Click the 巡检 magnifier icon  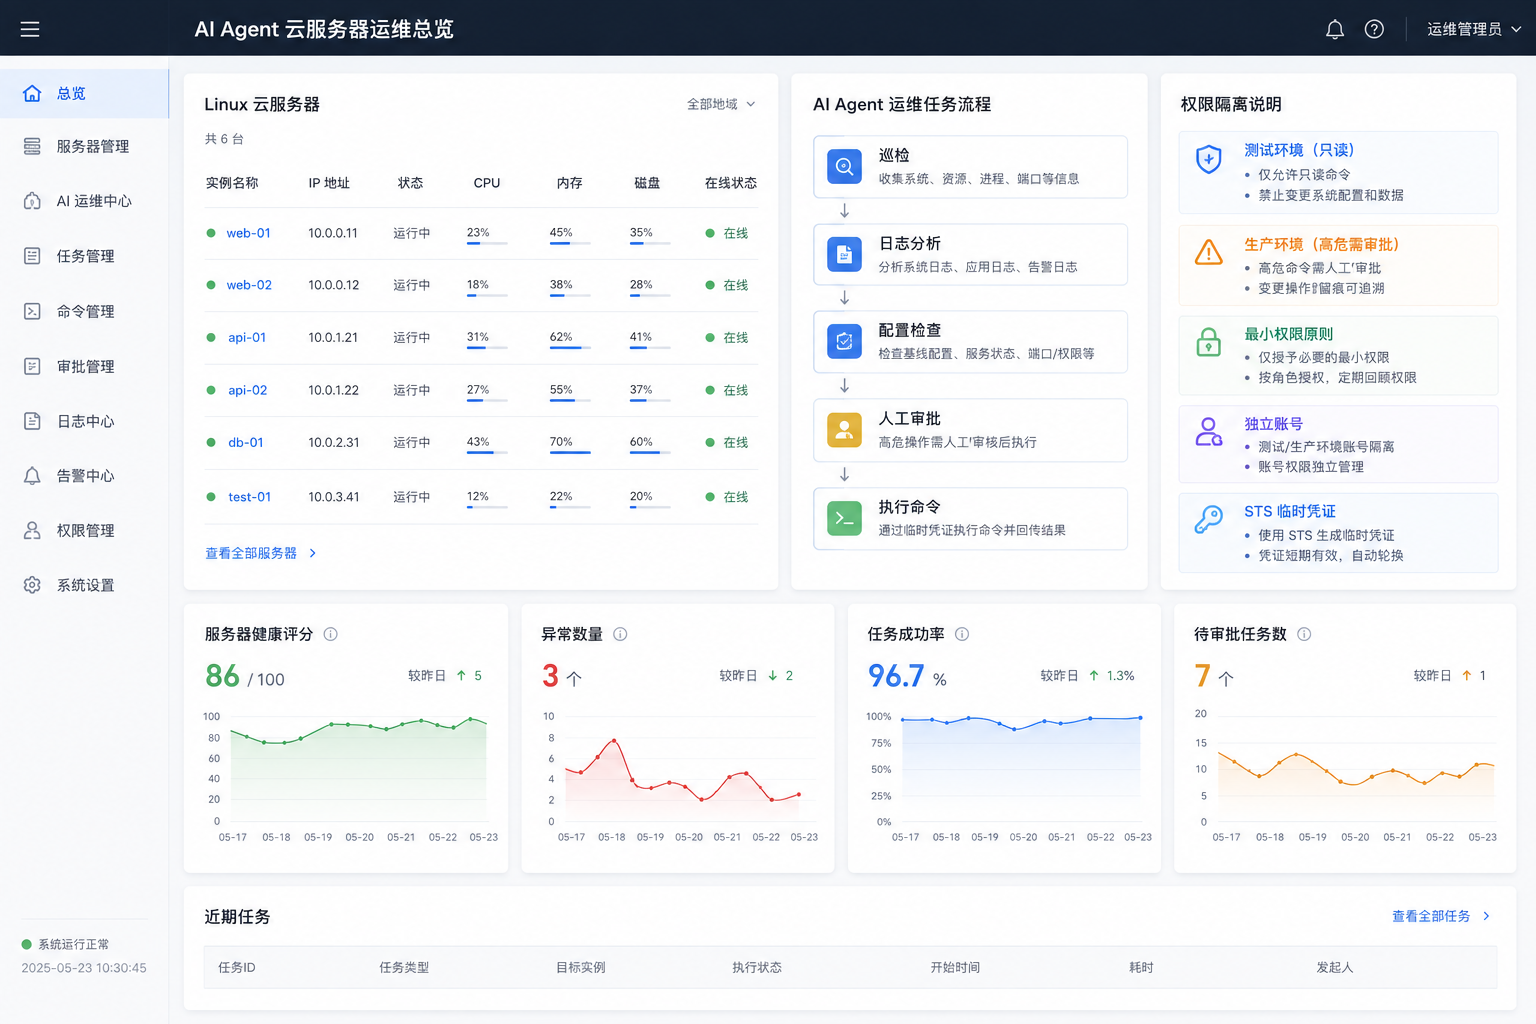[844, 166]
